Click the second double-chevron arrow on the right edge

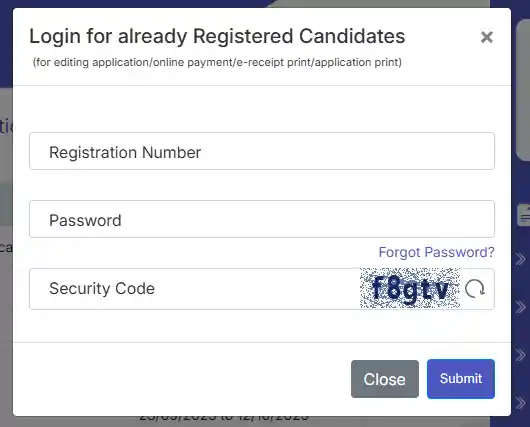(x=521, y=307)
